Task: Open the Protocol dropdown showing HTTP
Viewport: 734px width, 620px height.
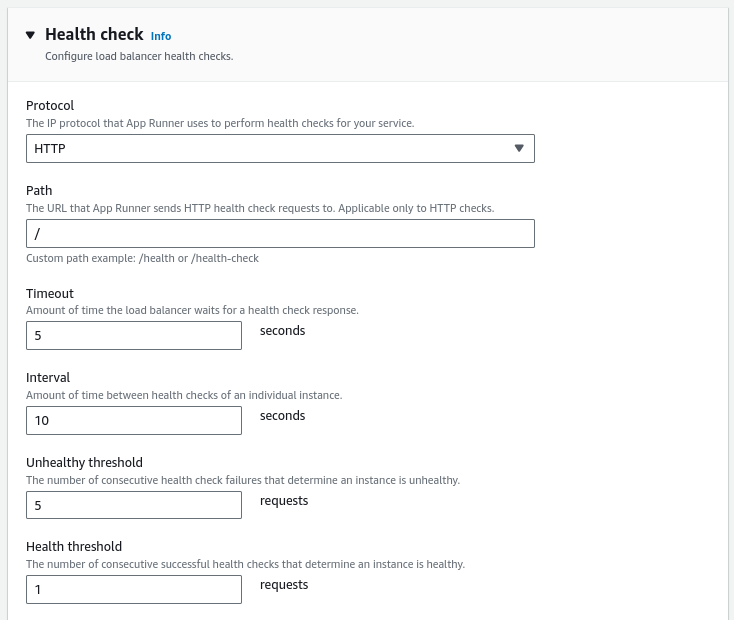Action: pyautogui.click(x=270, y=149)
